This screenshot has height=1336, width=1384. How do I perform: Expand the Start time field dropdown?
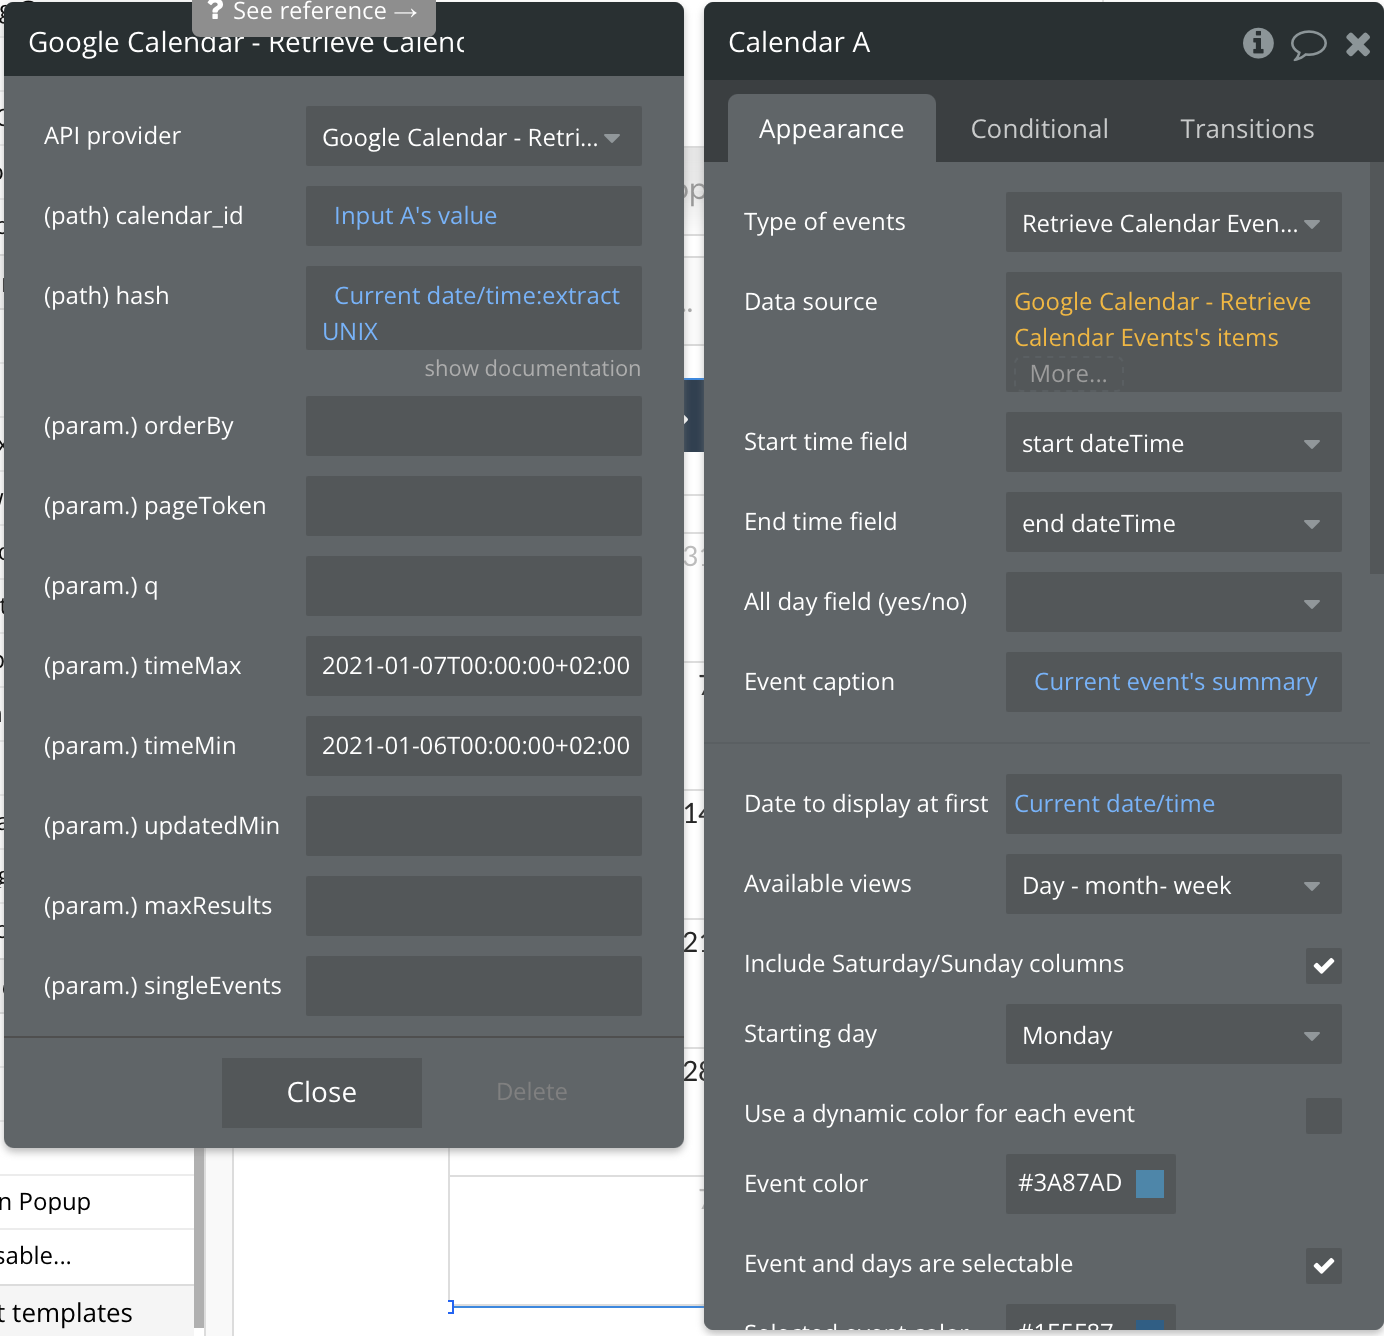click(x=1173, y=443)
